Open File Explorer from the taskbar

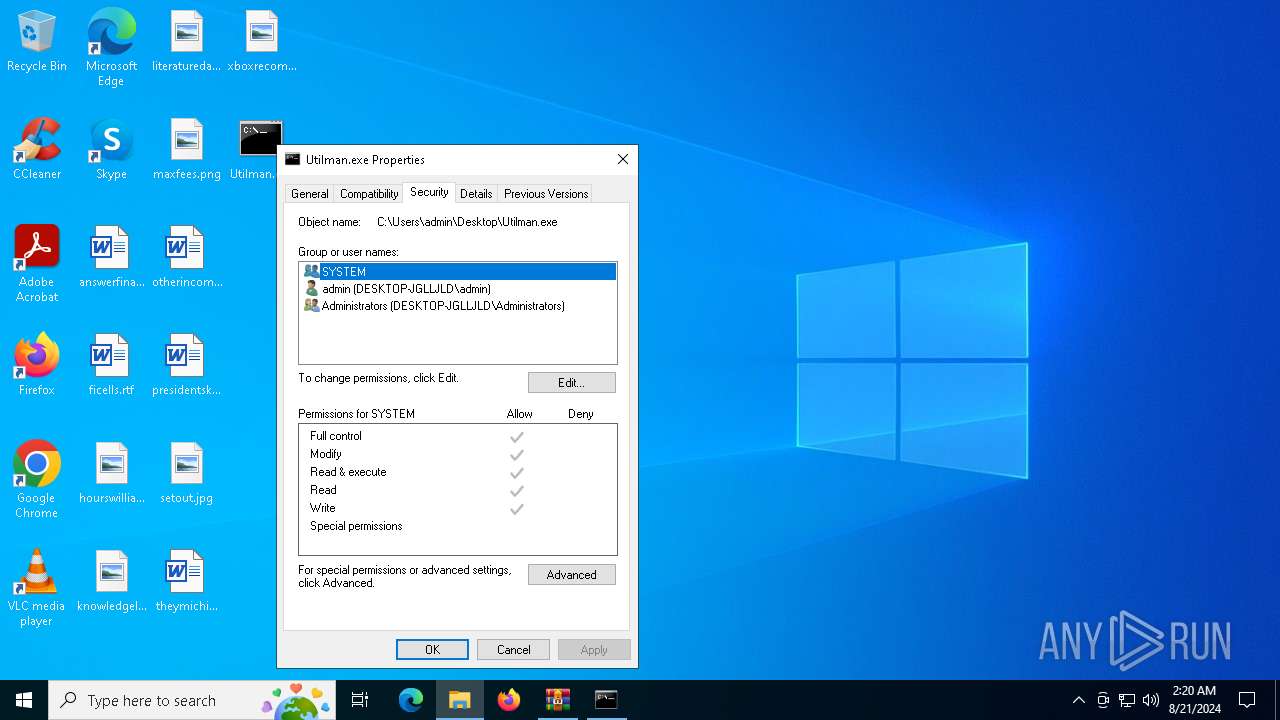(460, 700)
